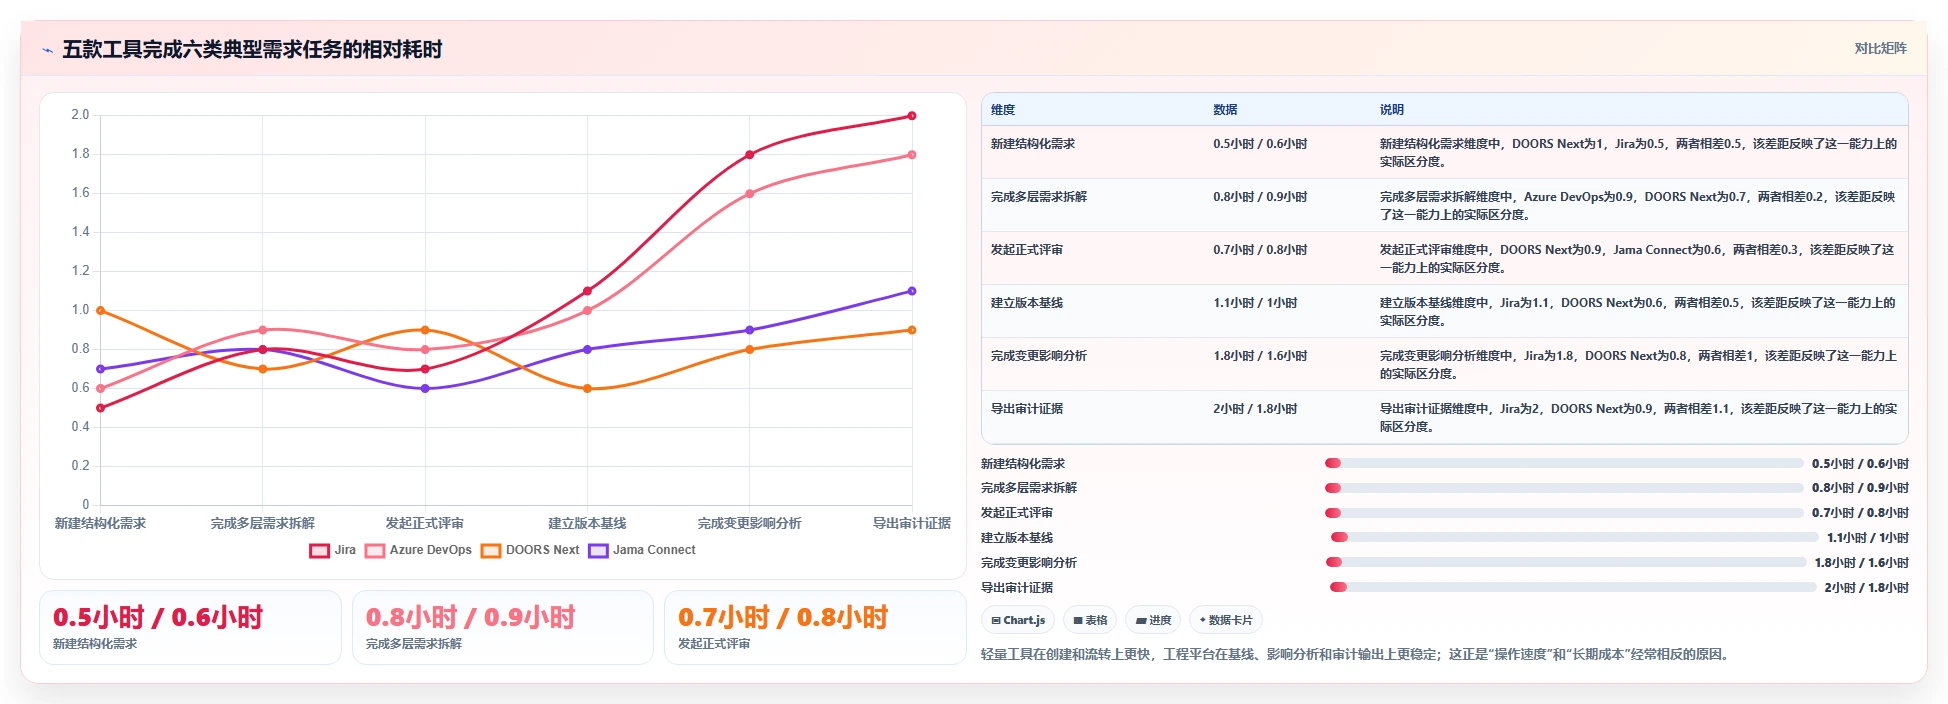Open the 0.7小时 / 0.8小时 stat card
This screenshot has height=704, width=1948.
click(815, 627)
